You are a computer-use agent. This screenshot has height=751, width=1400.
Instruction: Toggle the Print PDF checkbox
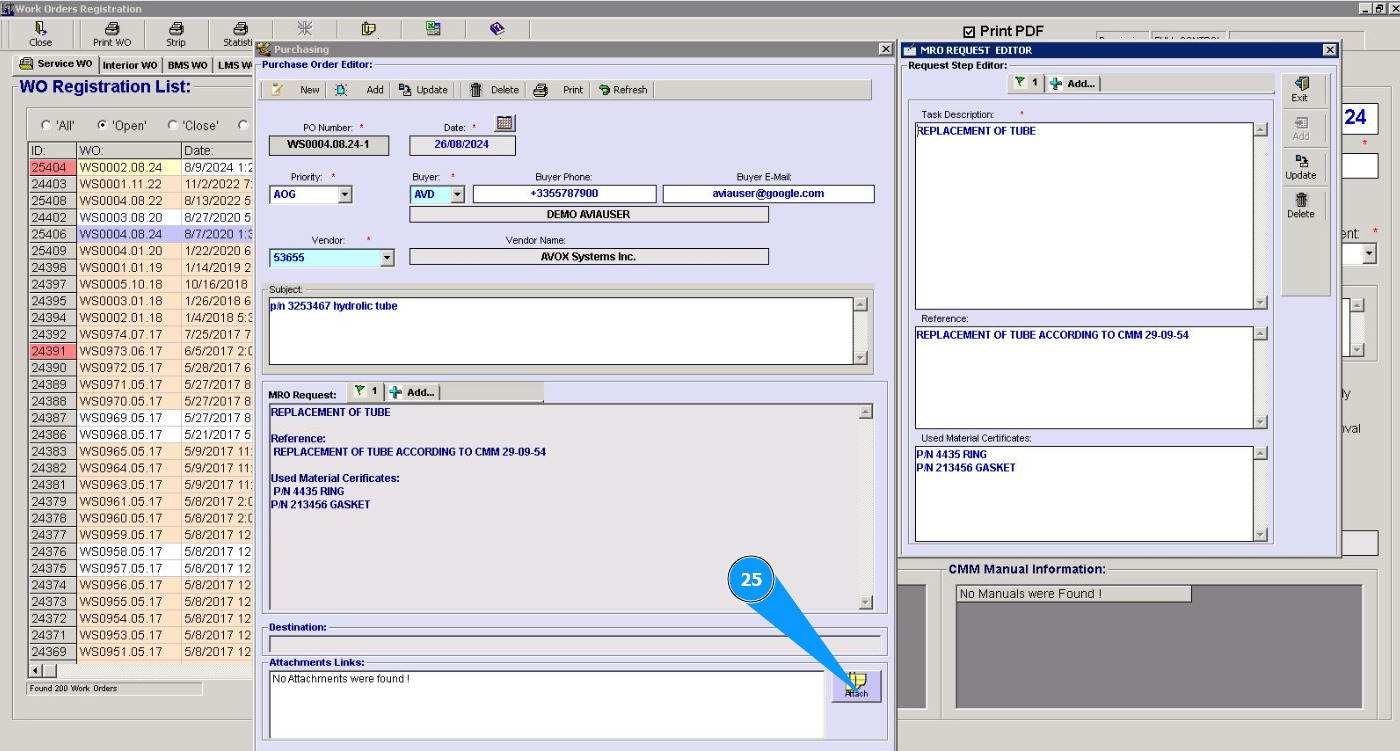coord(969,31)
